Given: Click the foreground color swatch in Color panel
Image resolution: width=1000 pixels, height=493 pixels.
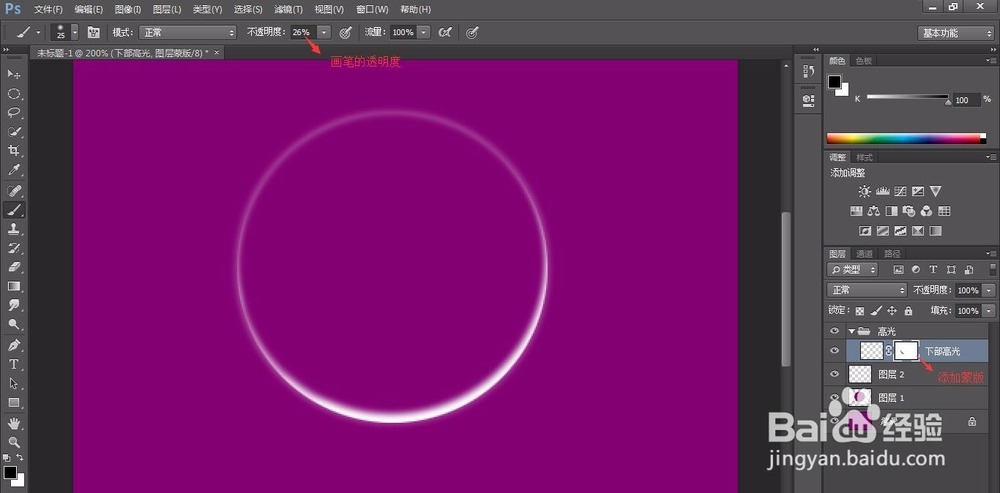Looking at the screenshot, I should (x=834, y=82).
